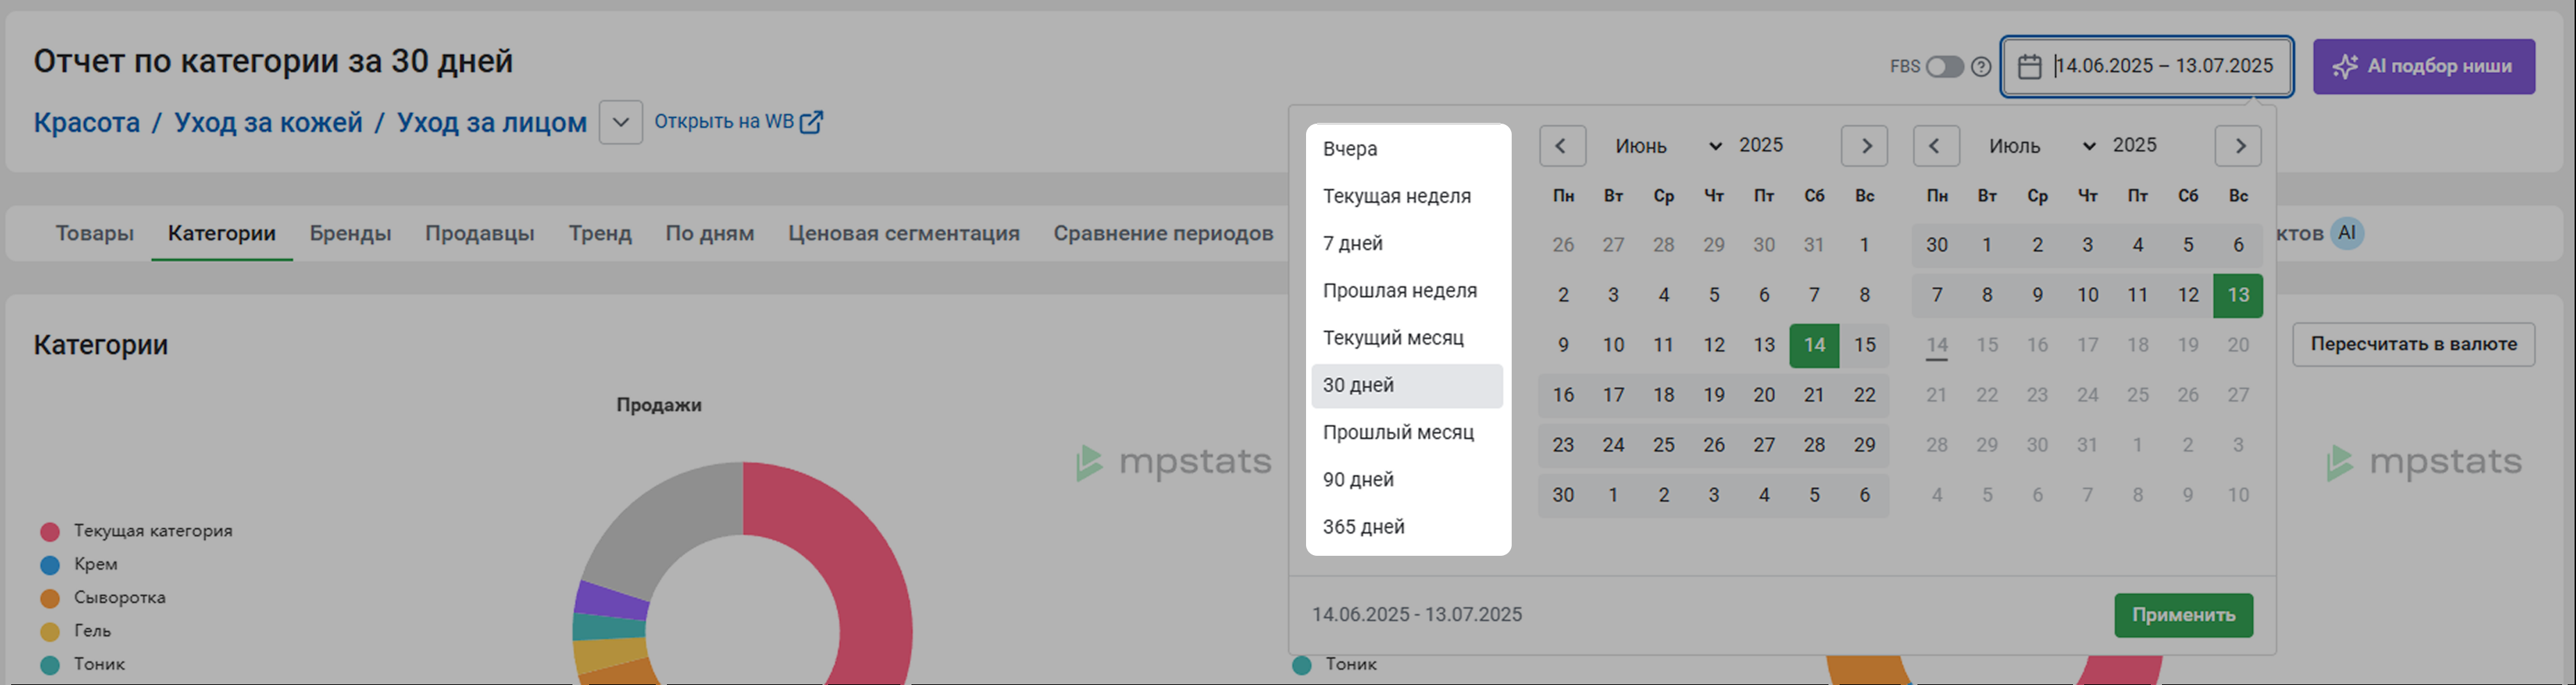Go to previous month in July calendar
Screen dimensions: 2576x685
click(1936, 146)
